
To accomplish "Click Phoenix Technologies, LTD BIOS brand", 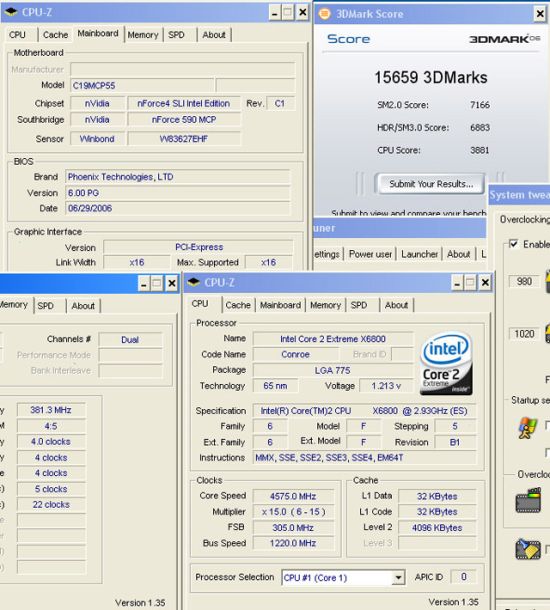I will (x=177, y=177).
